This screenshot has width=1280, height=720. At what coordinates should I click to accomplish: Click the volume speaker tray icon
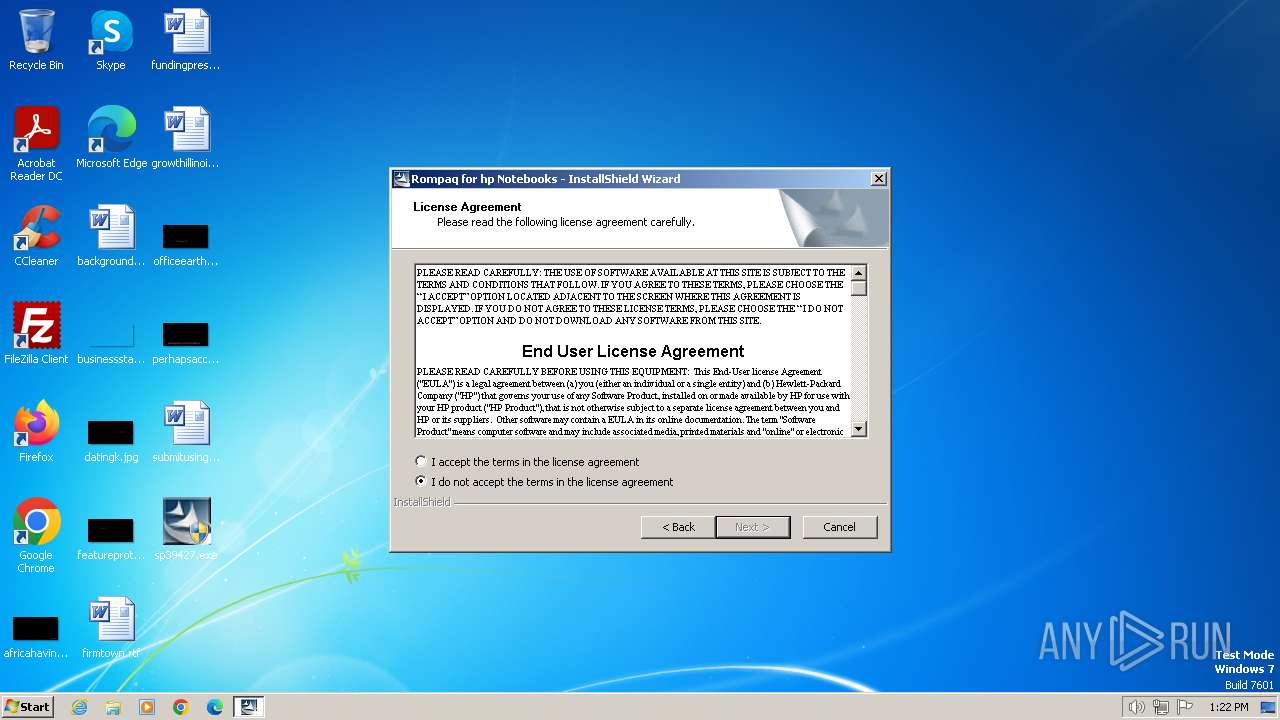[x=1136, y=707]
